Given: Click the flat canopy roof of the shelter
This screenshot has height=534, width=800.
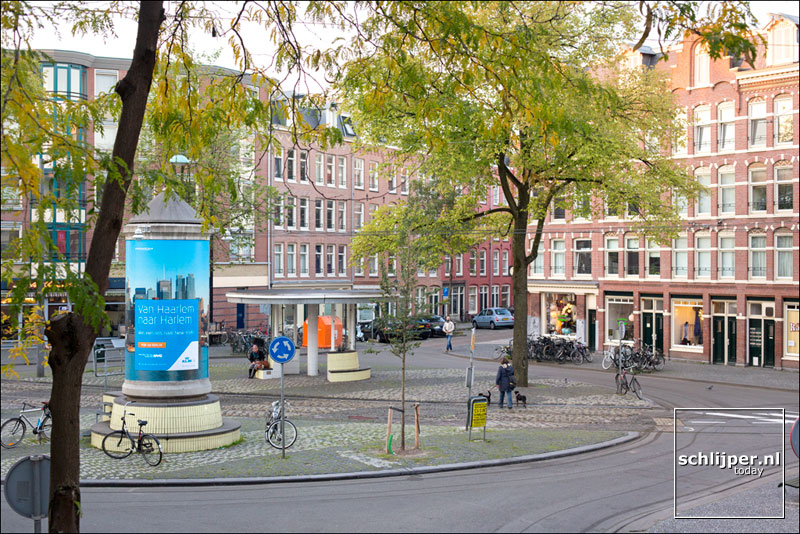Looking at the screenshot, I should 300,297.
